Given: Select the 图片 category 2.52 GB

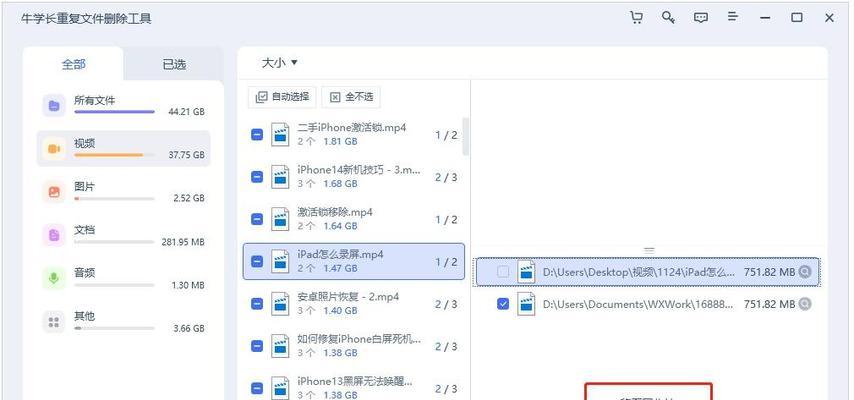Looking at the screenshot, I should 124,192.
